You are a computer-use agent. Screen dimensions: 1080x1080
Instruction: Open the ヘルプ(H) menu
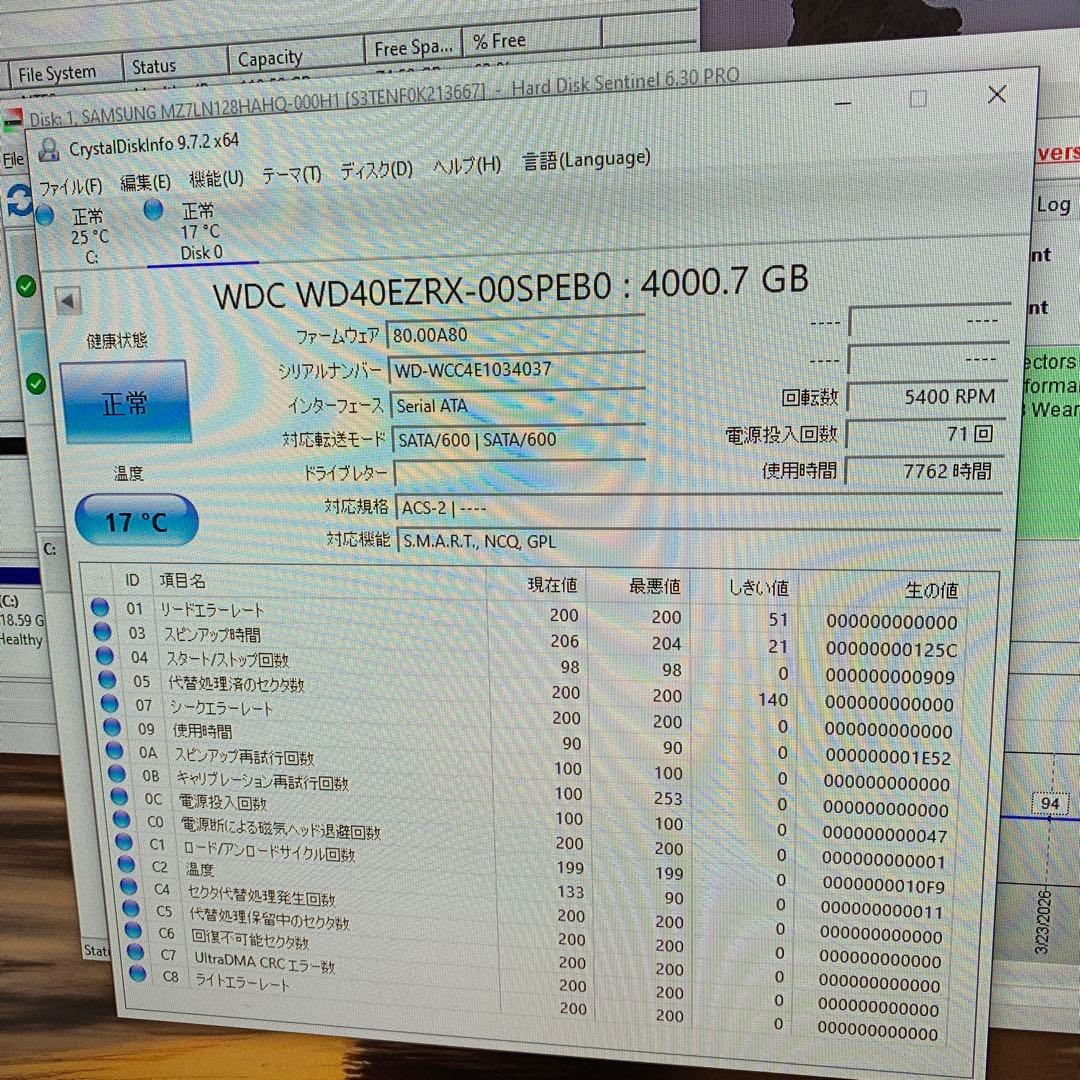point(467,165)
